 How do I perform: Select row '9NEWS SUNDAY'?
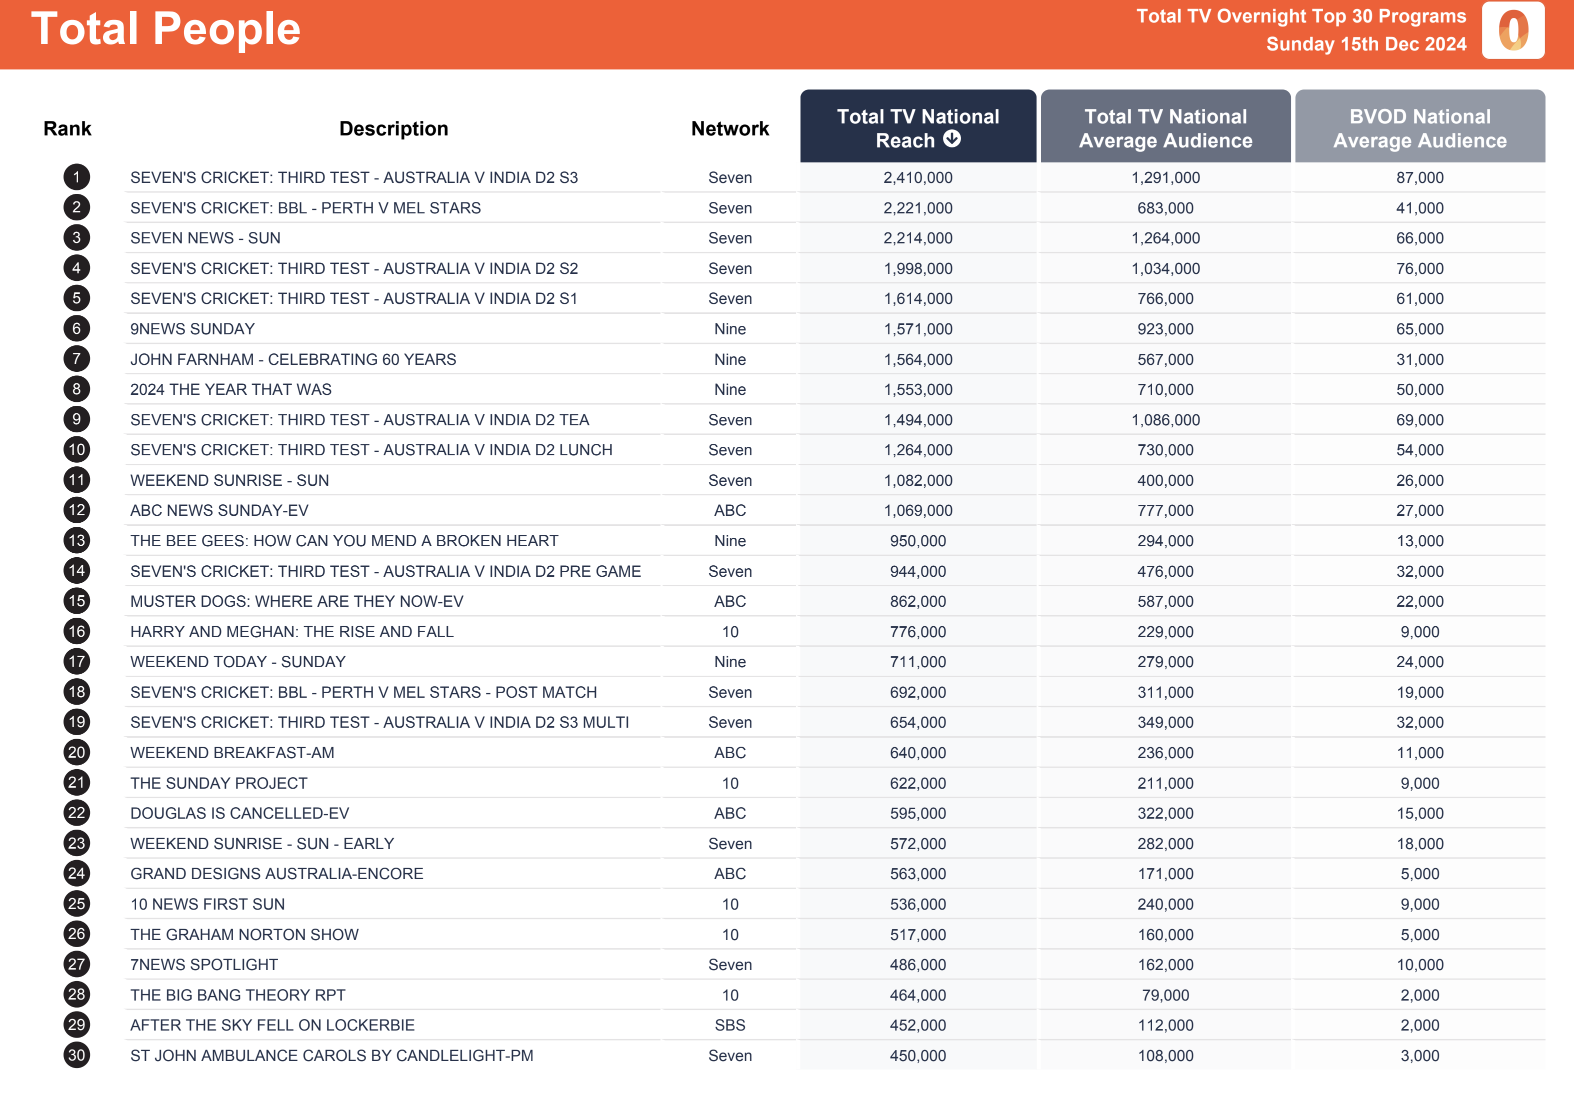point(192,329)
